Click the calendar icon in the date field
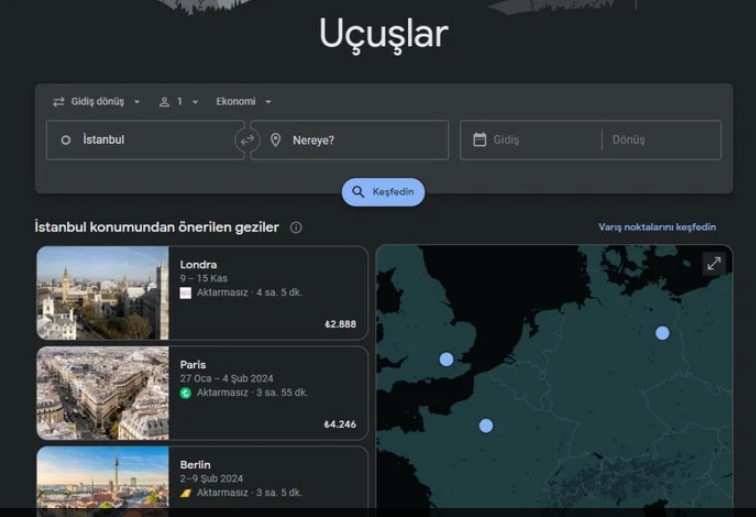 (480, 140)
